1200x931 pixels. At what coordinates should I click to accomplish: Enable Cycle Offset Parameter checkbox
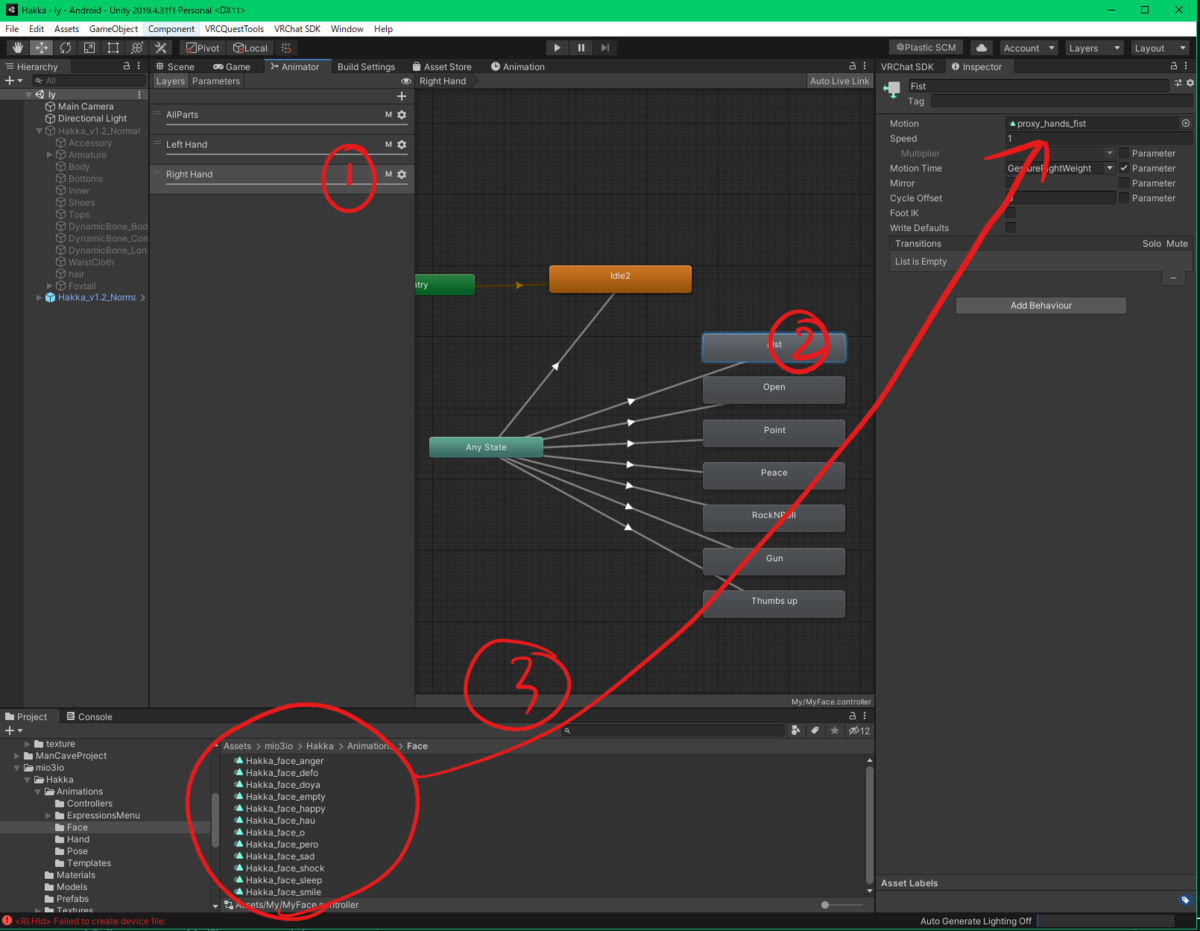pos(1124,198)
